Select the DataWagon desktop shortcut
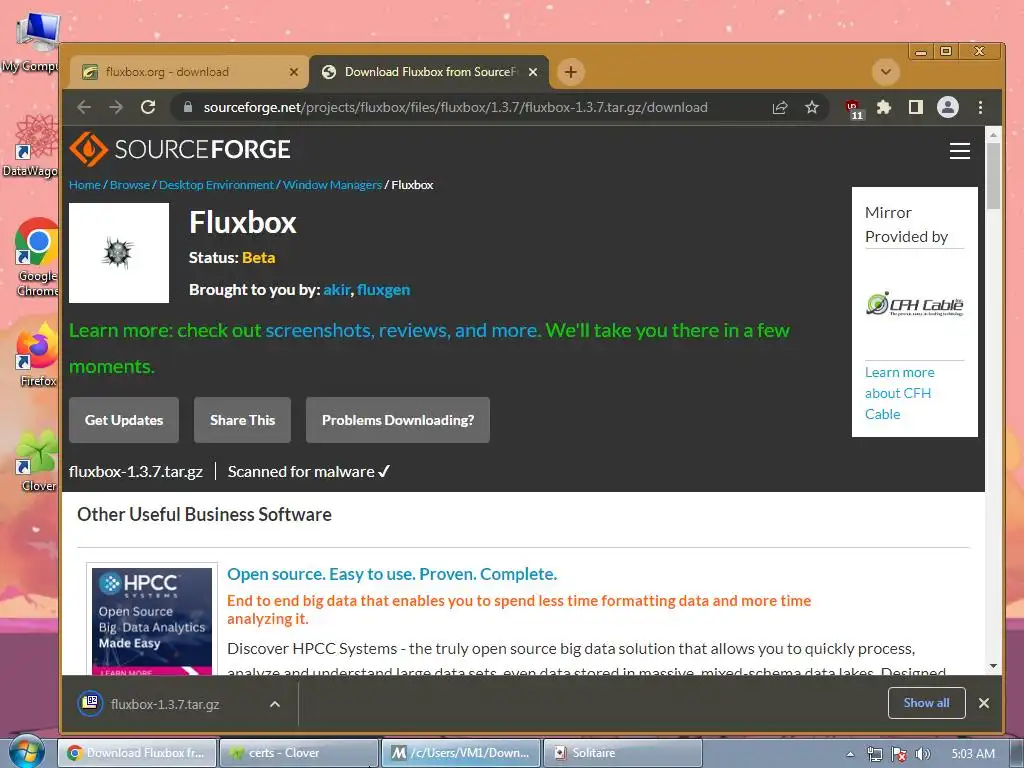 (31, 146)
